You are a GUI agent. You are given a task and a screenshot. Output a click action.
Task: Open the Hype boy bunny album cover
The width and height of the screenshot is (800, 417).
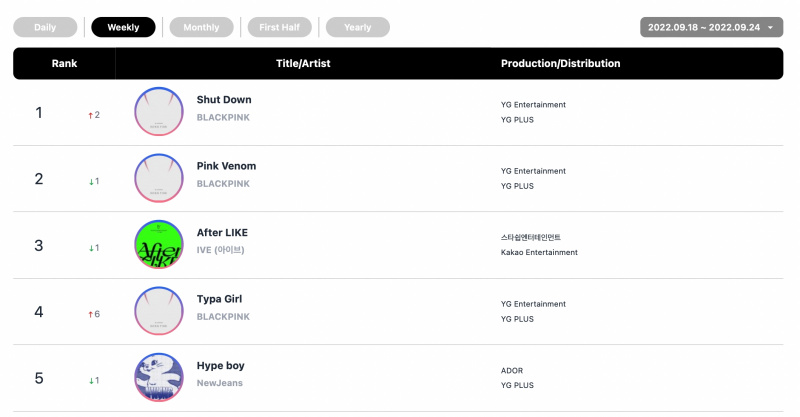tap(159, 377)
